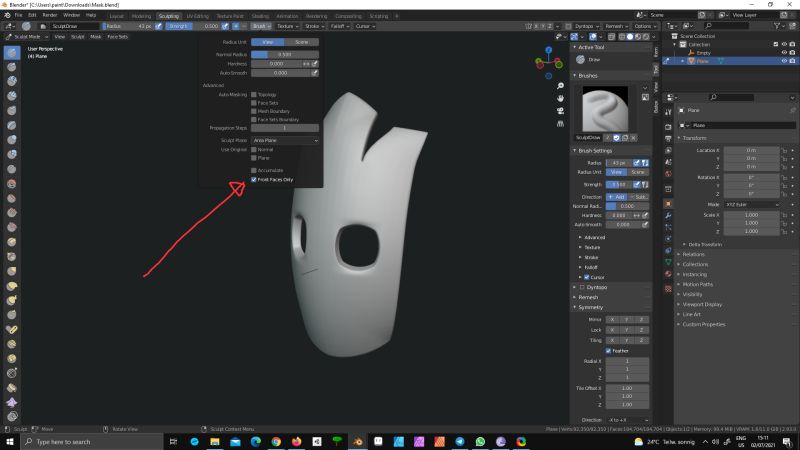Viewport: 800px width, 450px height.
Task: Open Telegram from the Windows taskbar
Action: (x=460, y=442)
